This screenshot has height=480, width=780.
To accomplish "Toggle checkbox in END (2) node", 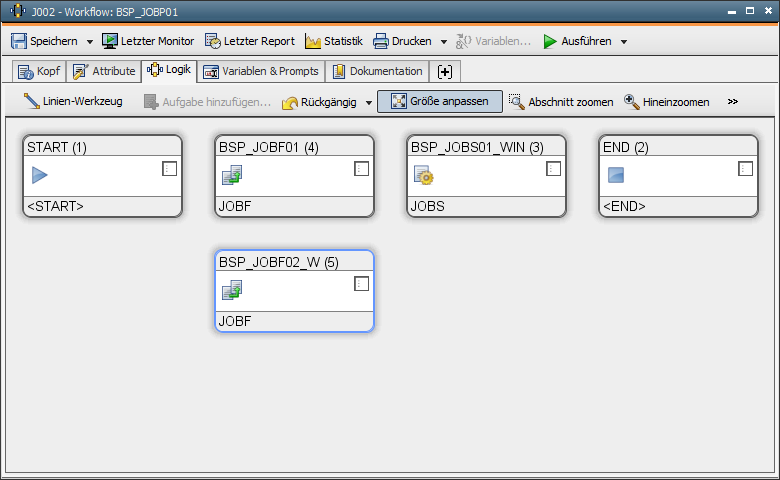I will tap(746, 169).
